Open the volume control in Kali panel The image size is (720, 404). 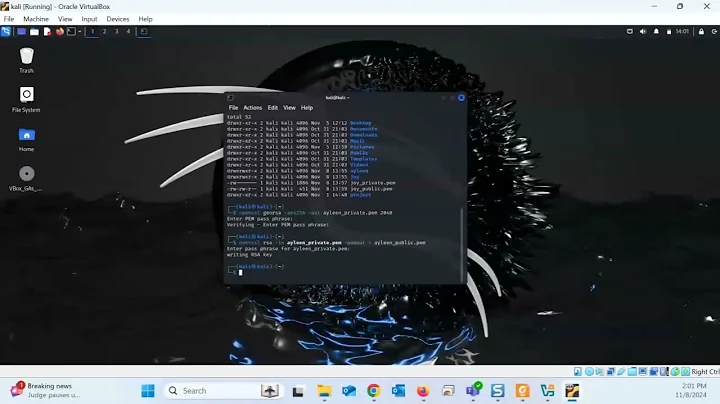643,31
